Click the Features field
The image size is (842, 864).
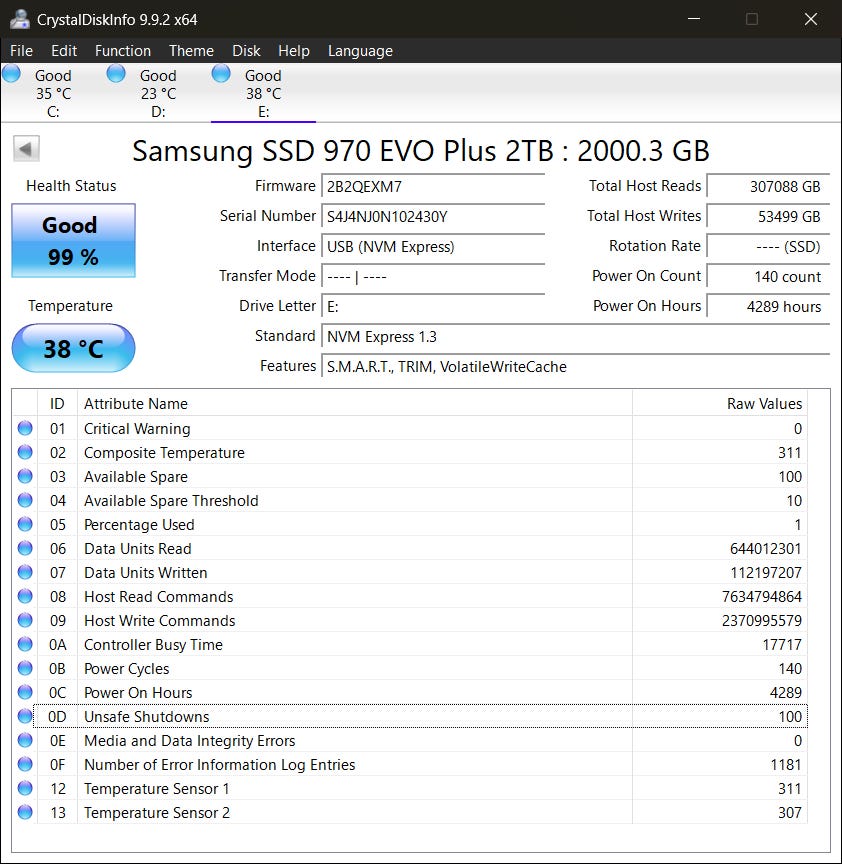(576, 366)
